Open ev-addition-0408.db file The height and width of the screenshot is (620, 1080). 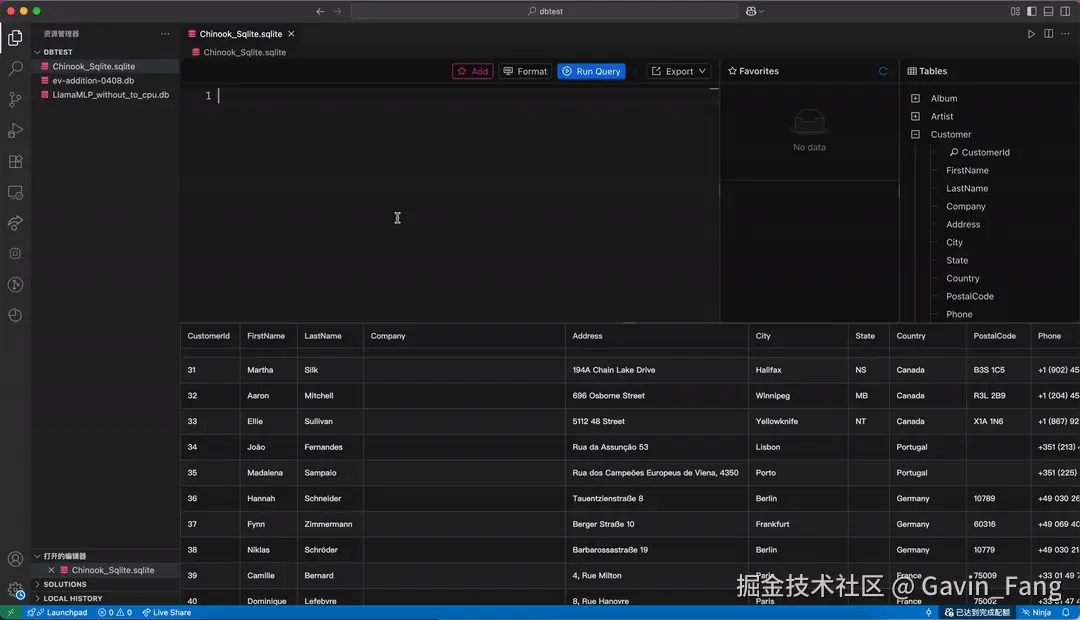click(105, 81)
